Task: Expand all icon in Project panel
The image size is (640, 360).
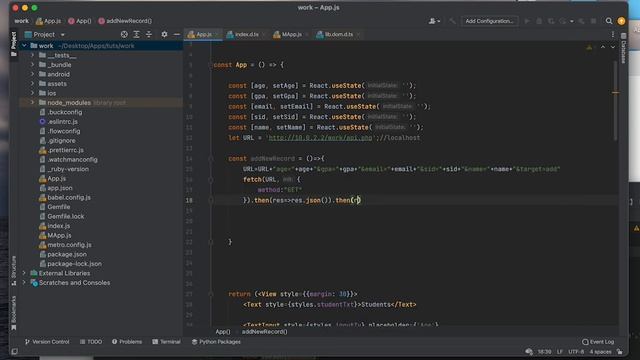Action: coord(136,35)
